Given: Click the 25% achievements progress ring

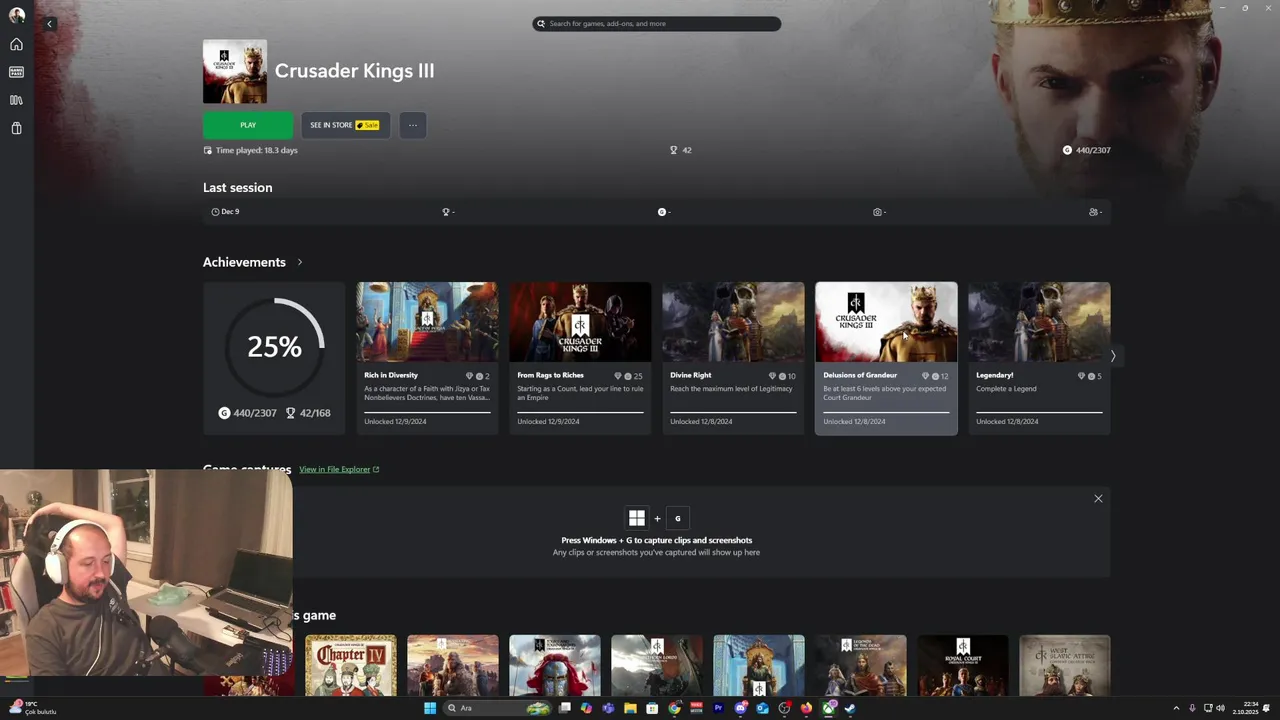Looking at the screenshot, I should coord(274,346).
